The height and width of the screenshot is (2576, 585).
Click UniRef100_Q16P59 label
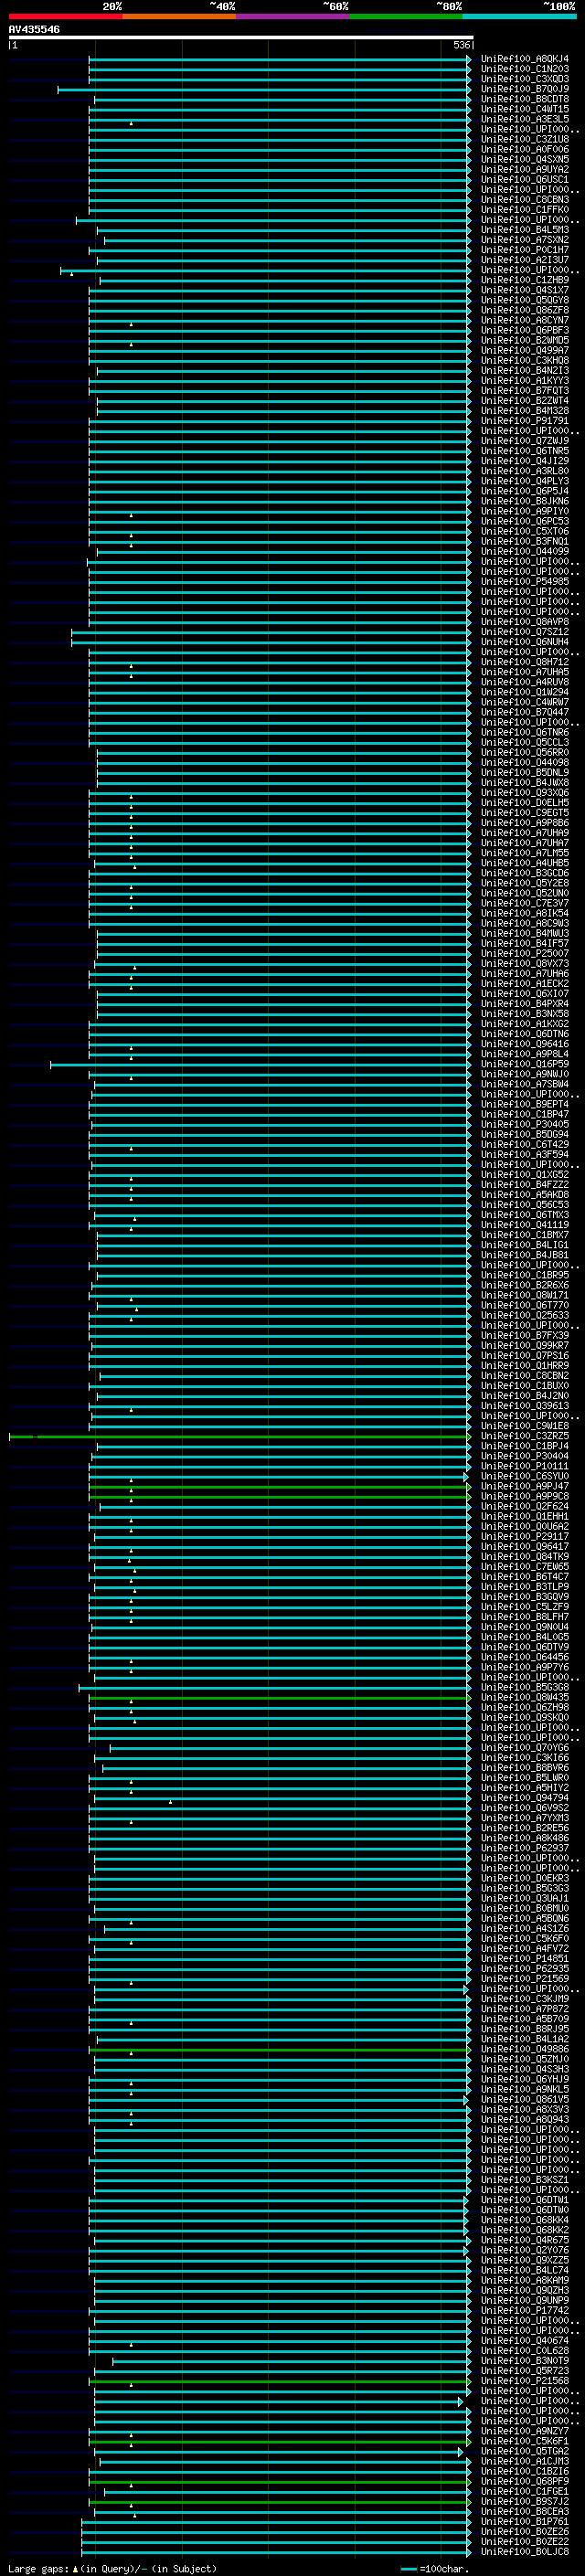point(525,1064)
